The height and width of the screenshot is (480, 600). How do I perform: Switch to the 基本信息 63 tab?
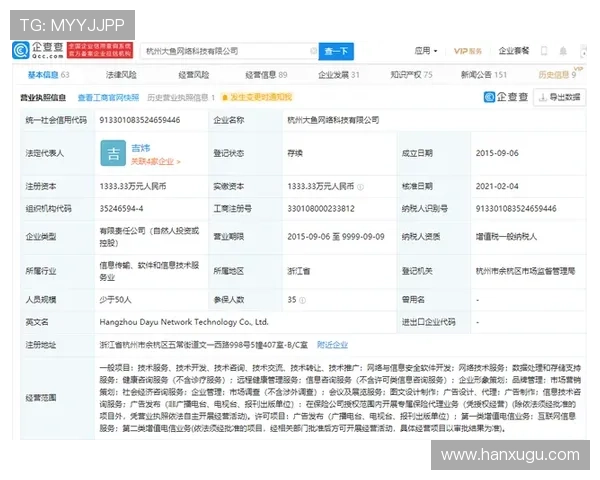(x=49, y=75)
